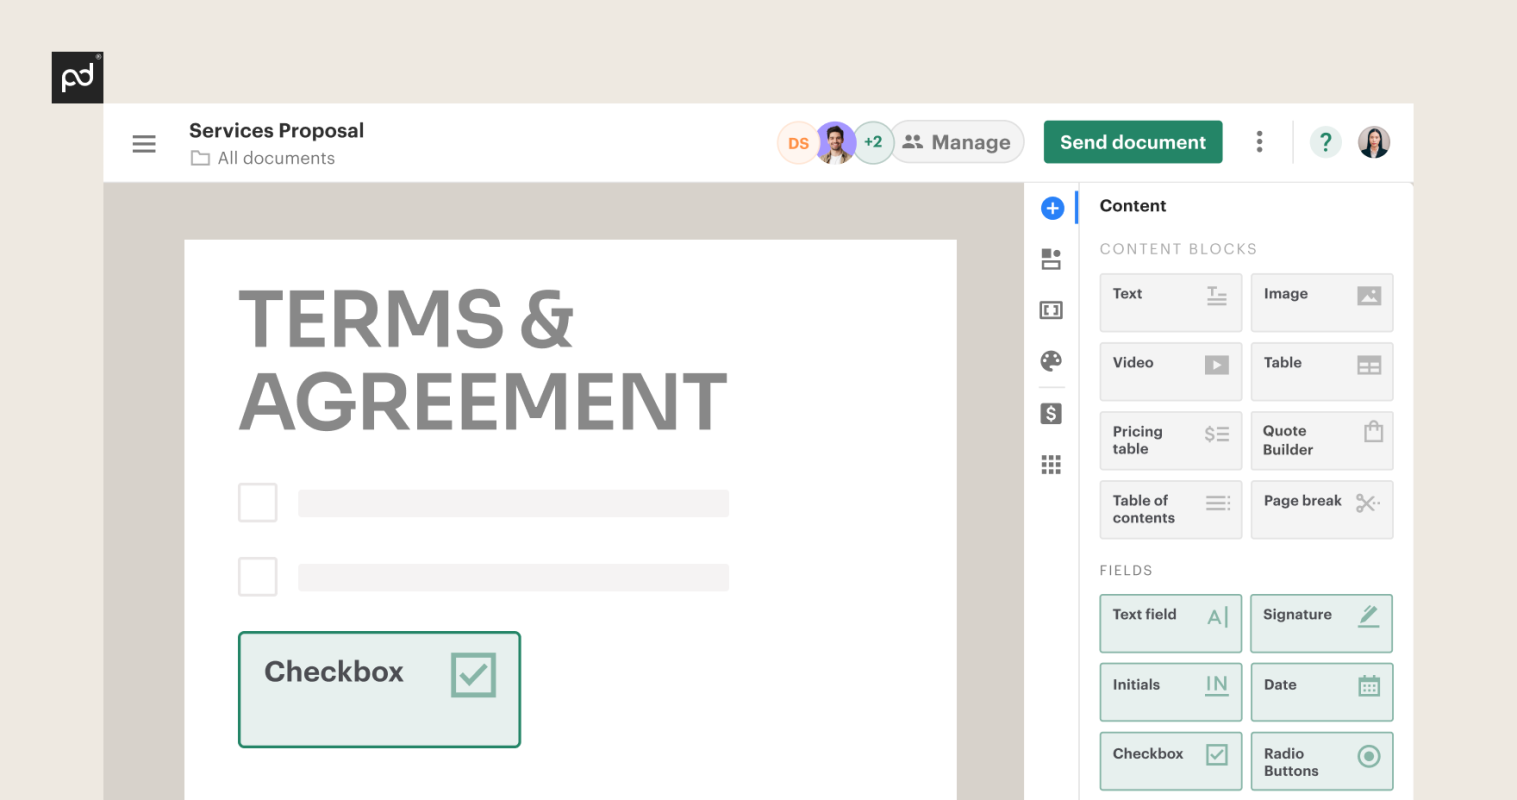This screenshot has height=800, width=1517.
Task: Select the large Checkbox field on the page
Action: pyautogui.click(x=379, y=689)
